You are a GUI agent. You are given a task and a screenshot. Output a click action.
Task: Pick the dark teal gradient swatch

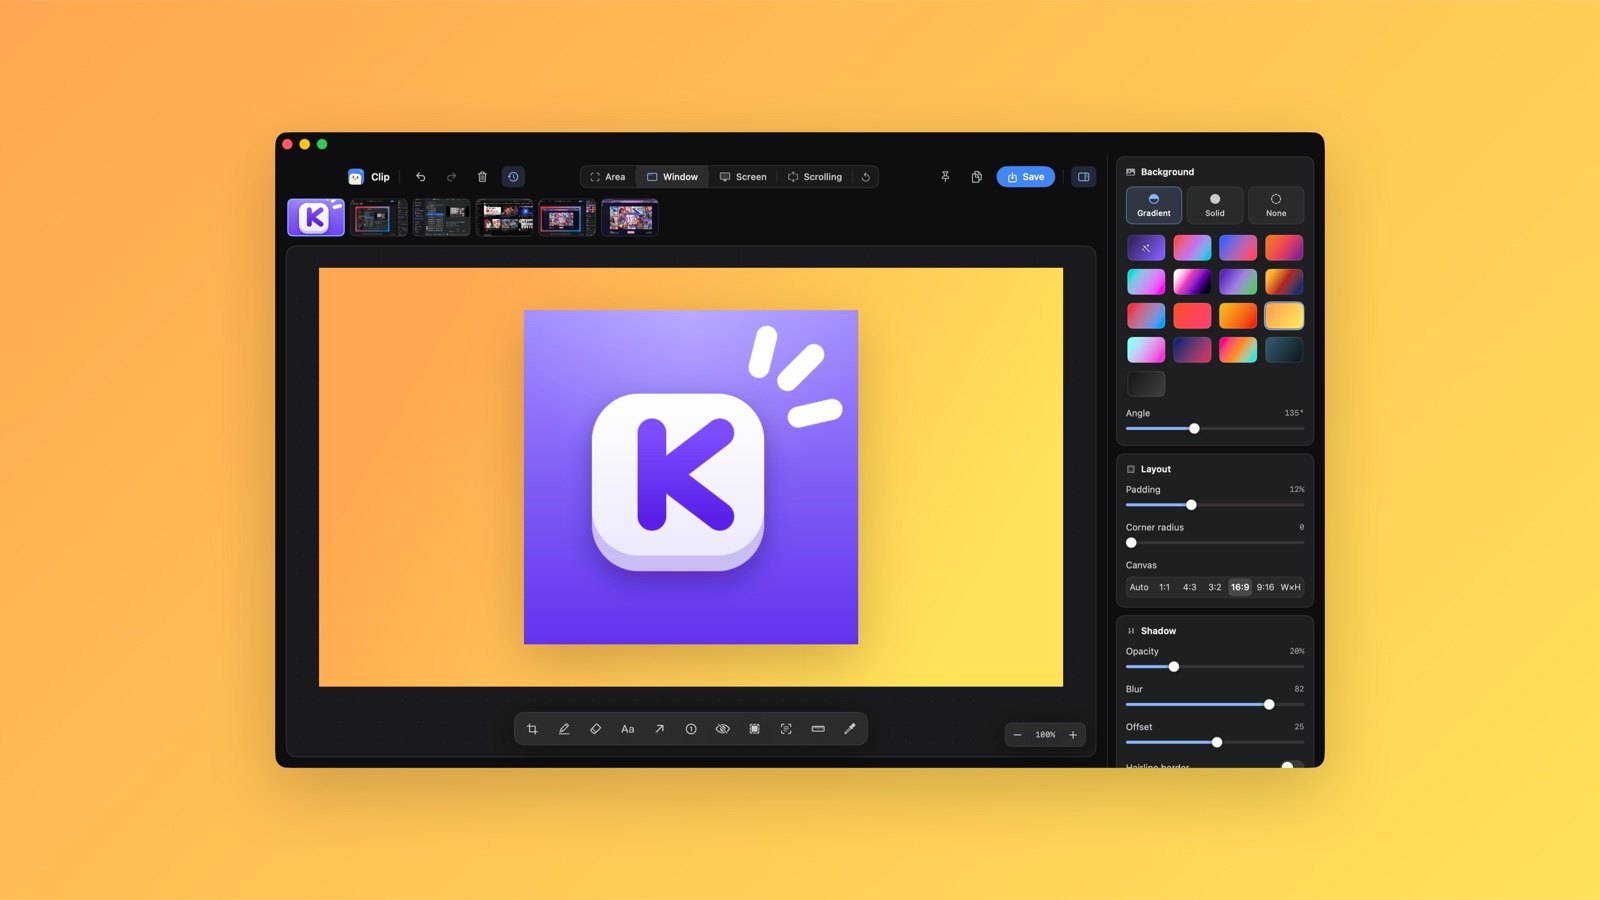click(x=1284, y=349)
